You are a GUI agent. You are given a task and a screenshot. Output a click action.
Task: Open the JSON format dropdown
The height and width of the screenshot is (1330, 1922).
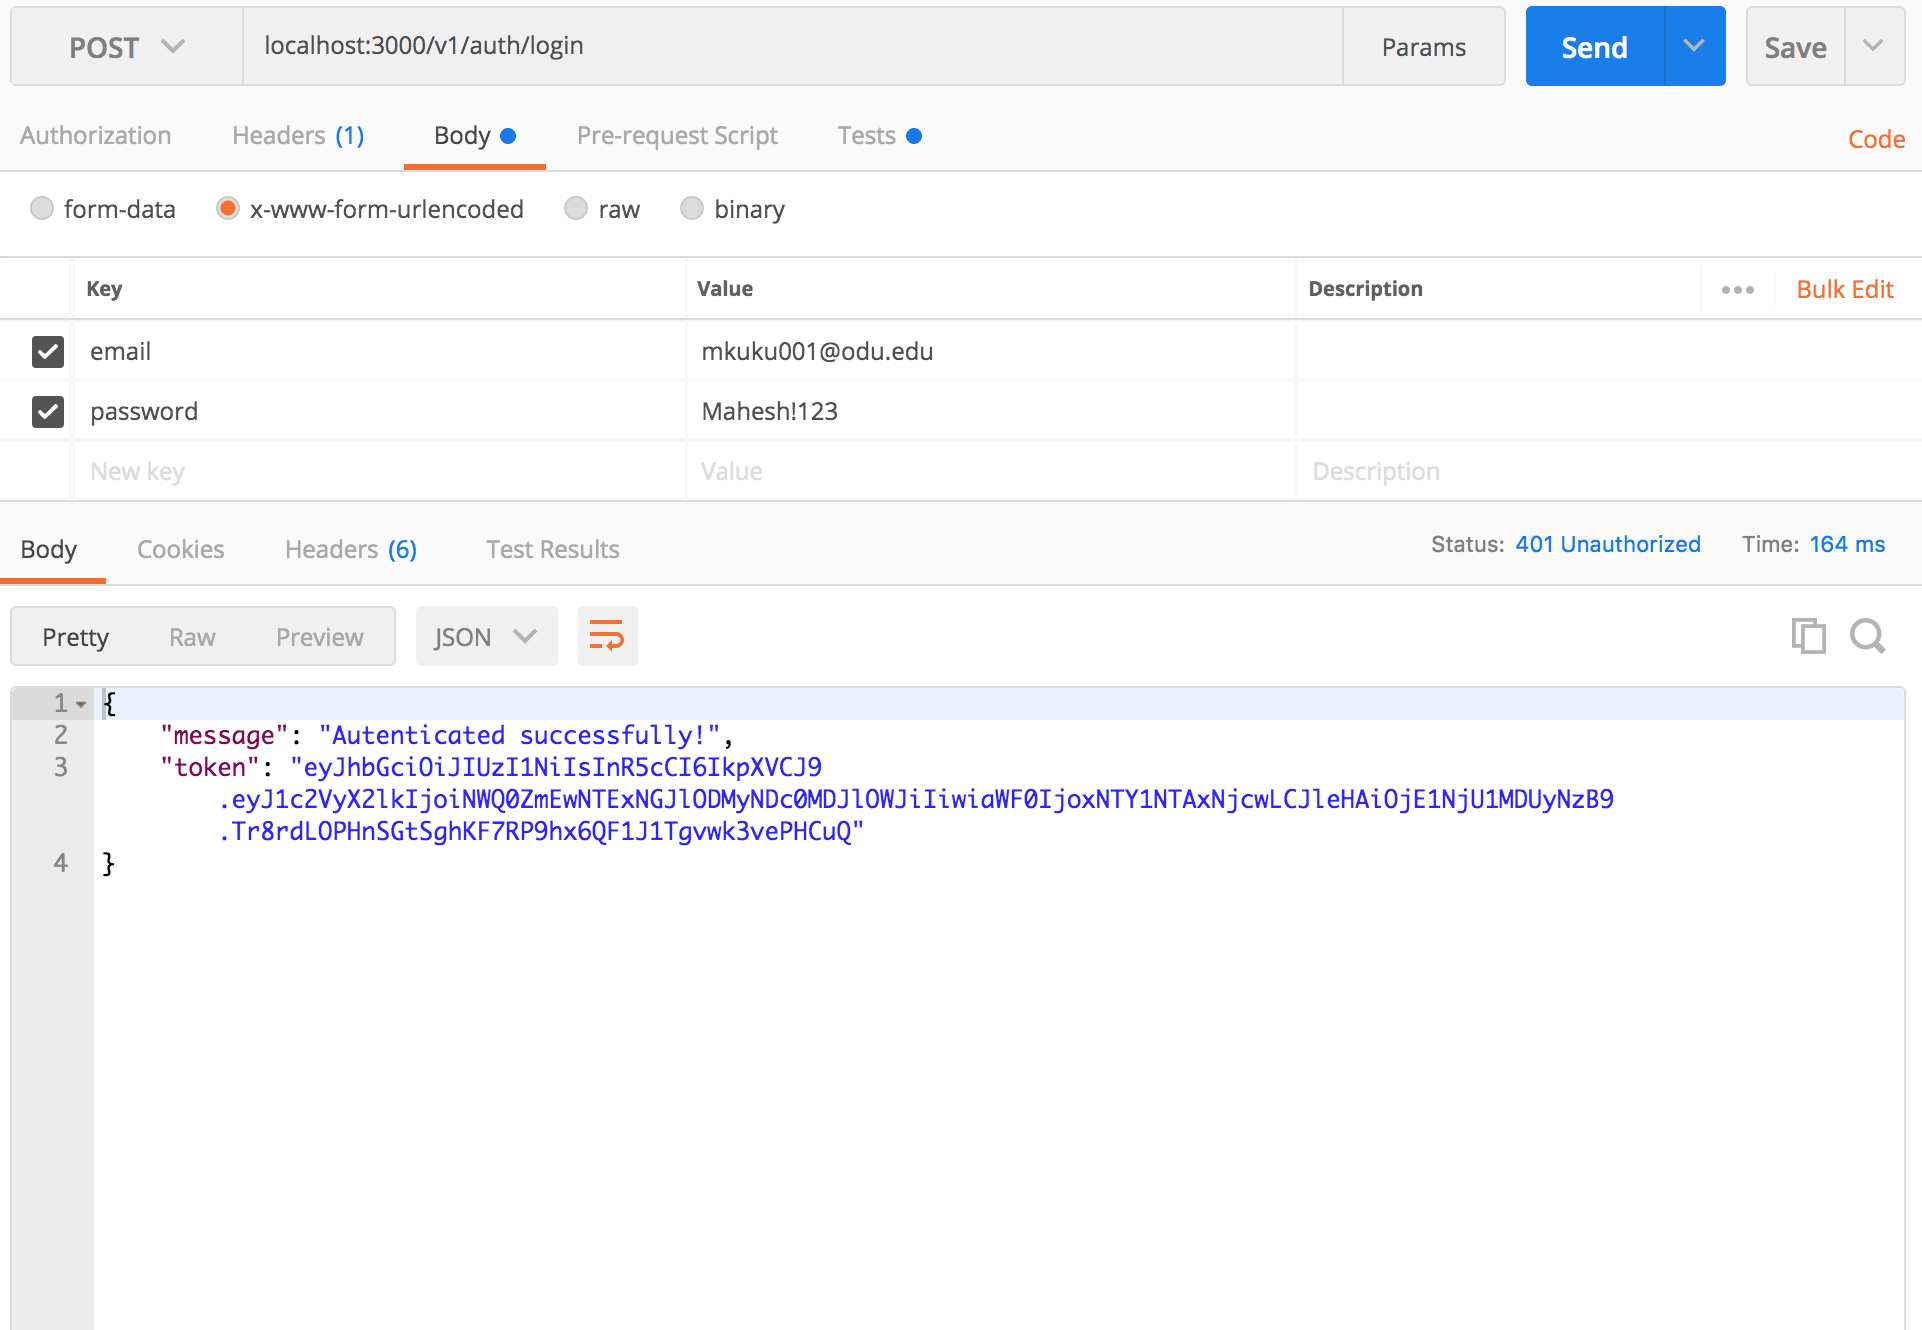point(486,637)
